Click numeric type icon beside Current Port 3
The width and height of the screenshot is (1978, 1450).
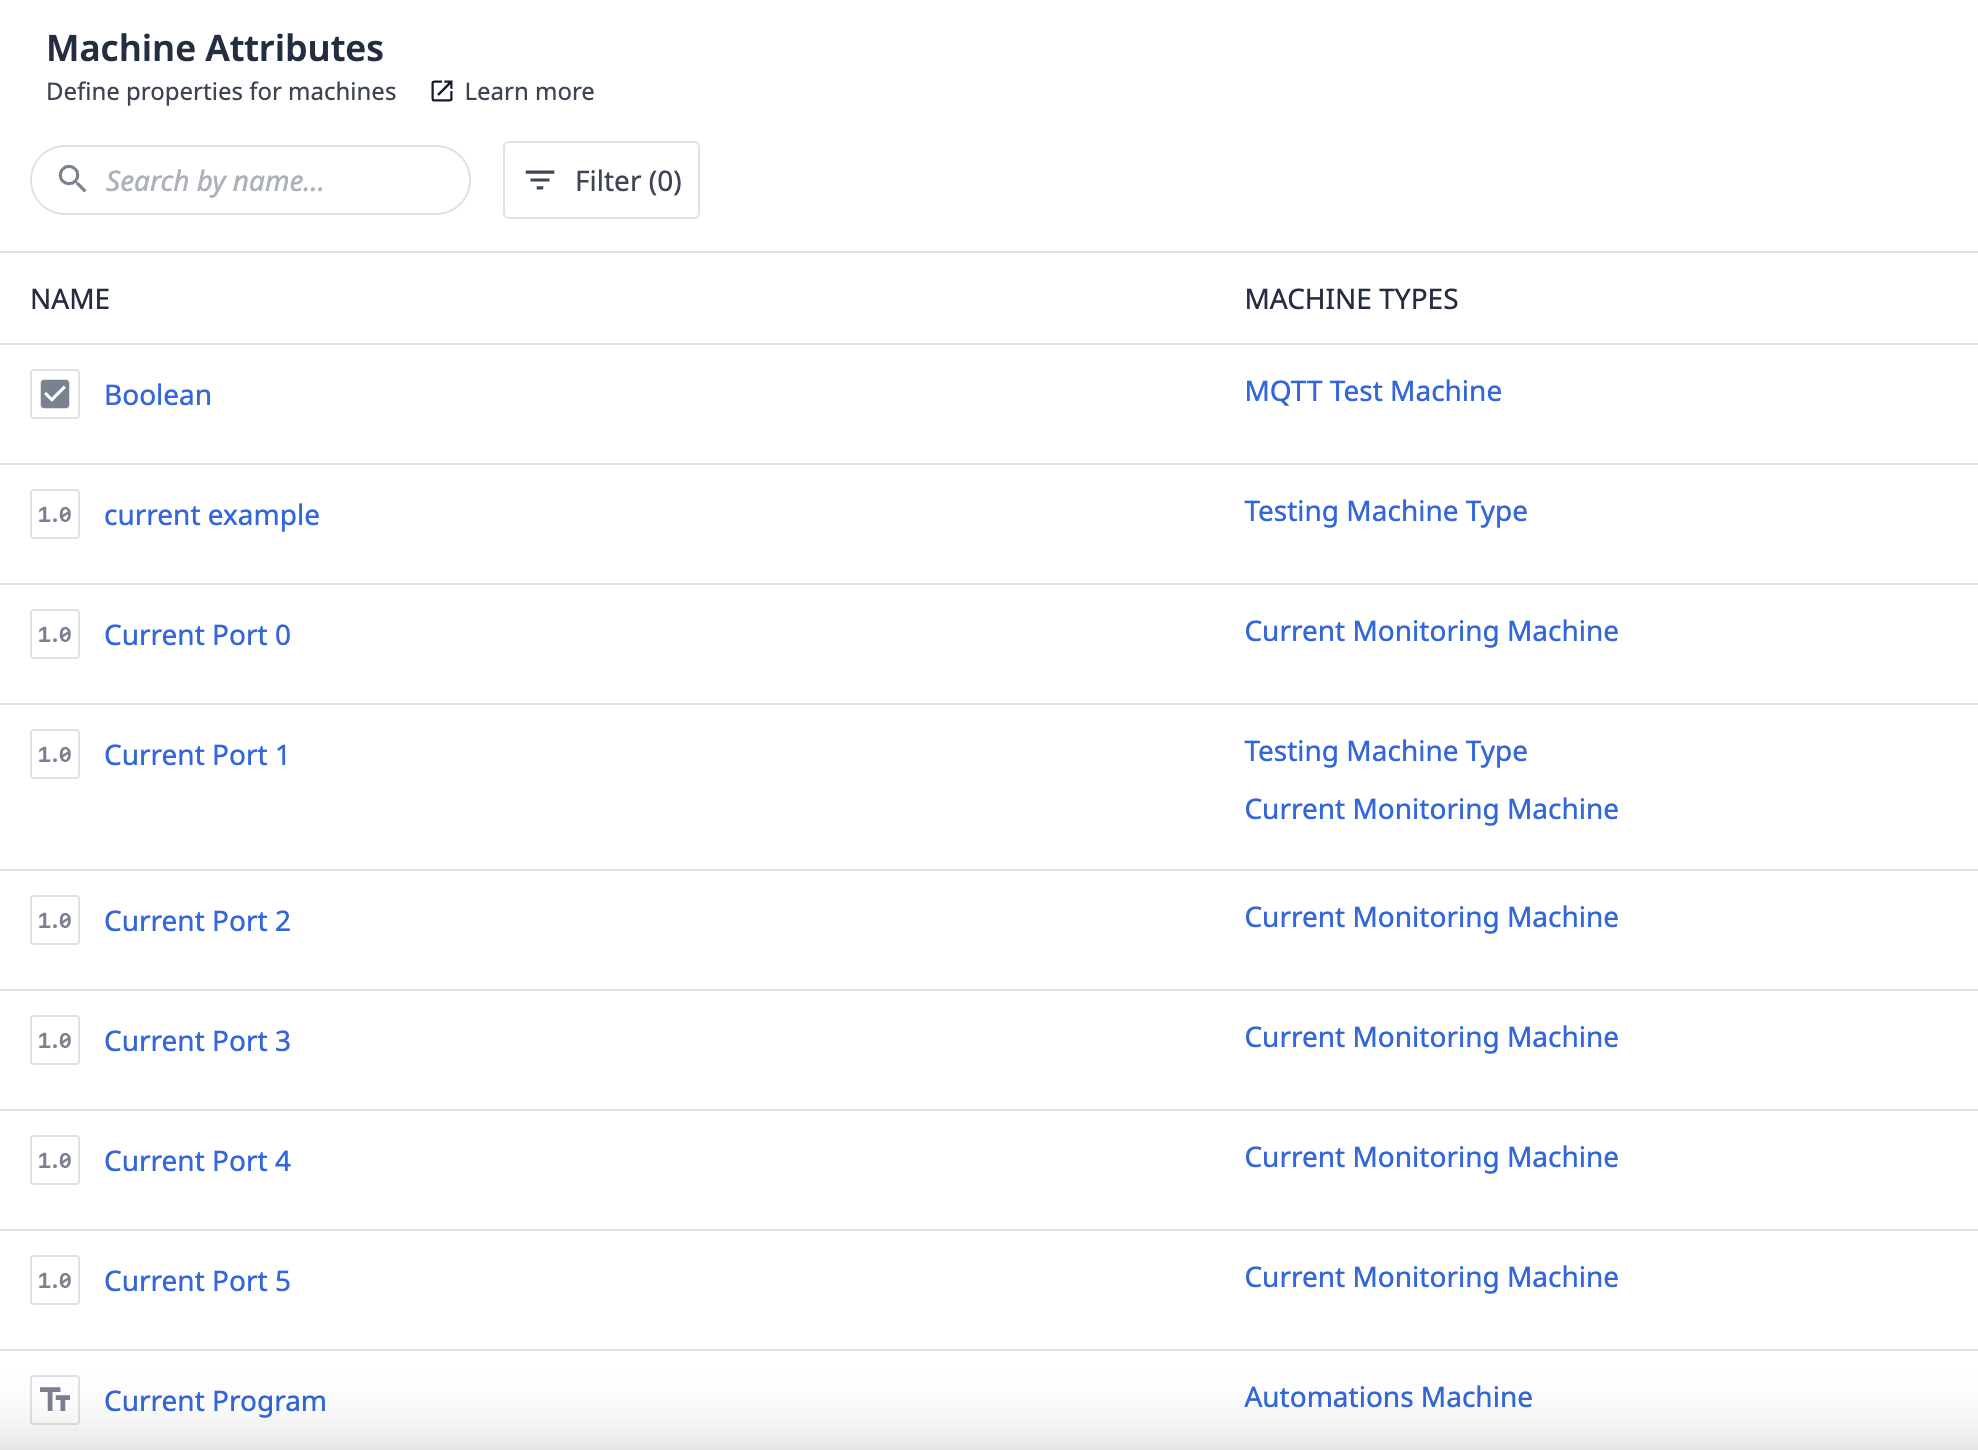(x=55, y=1040)
